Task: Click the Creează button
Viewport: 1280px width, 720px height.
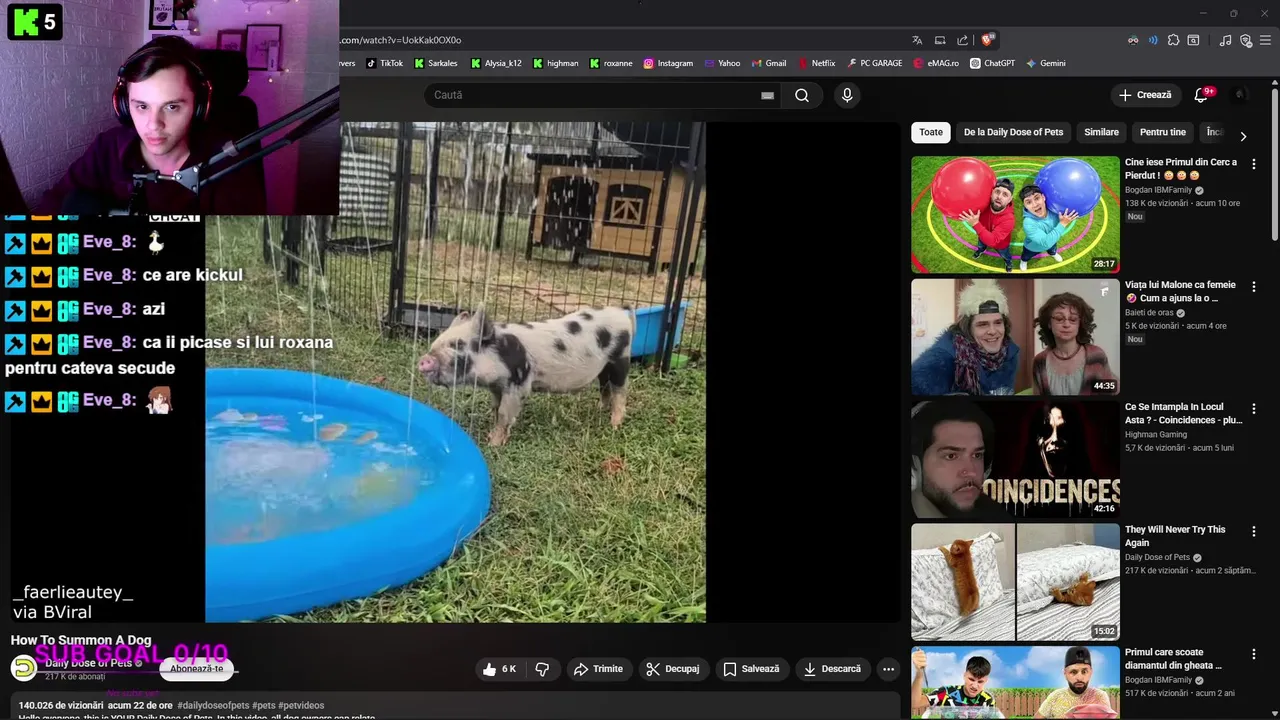Action: click(1145, 95)
